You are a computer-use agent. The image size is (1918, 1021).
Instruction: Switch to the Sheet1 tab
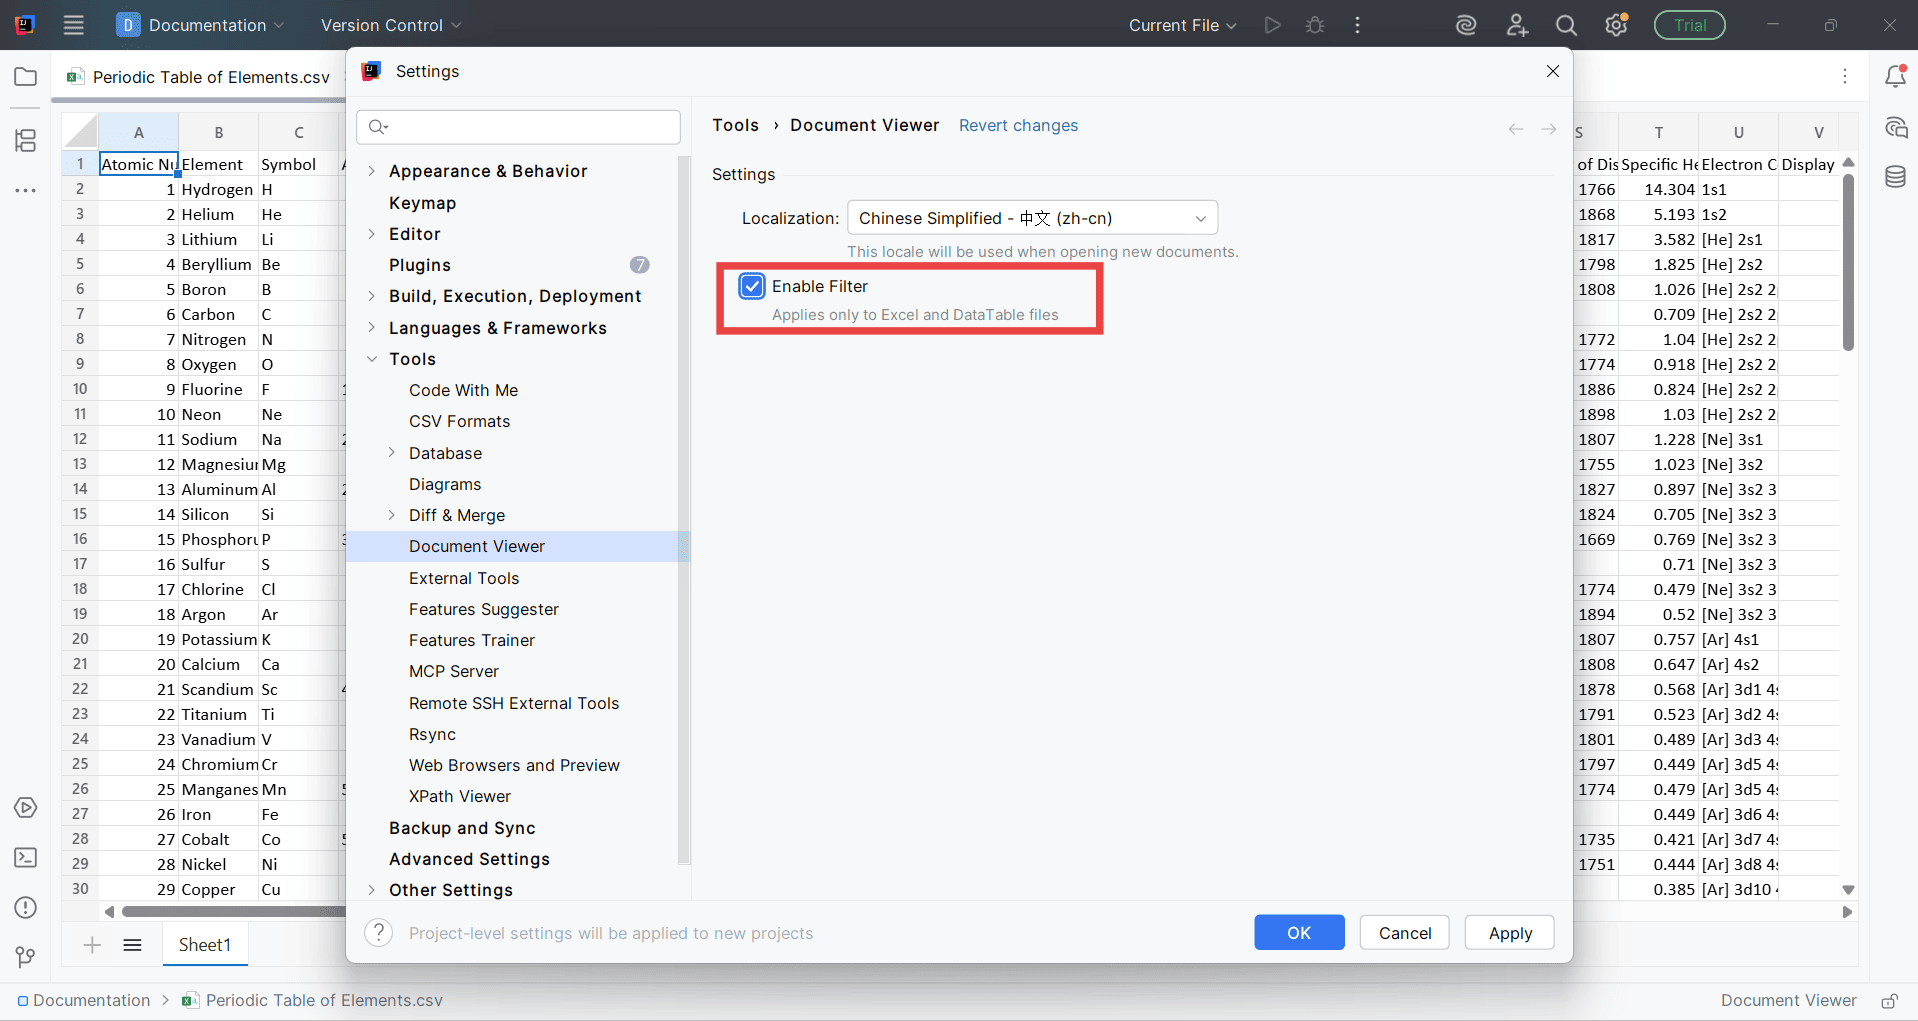tap(205, 945)
